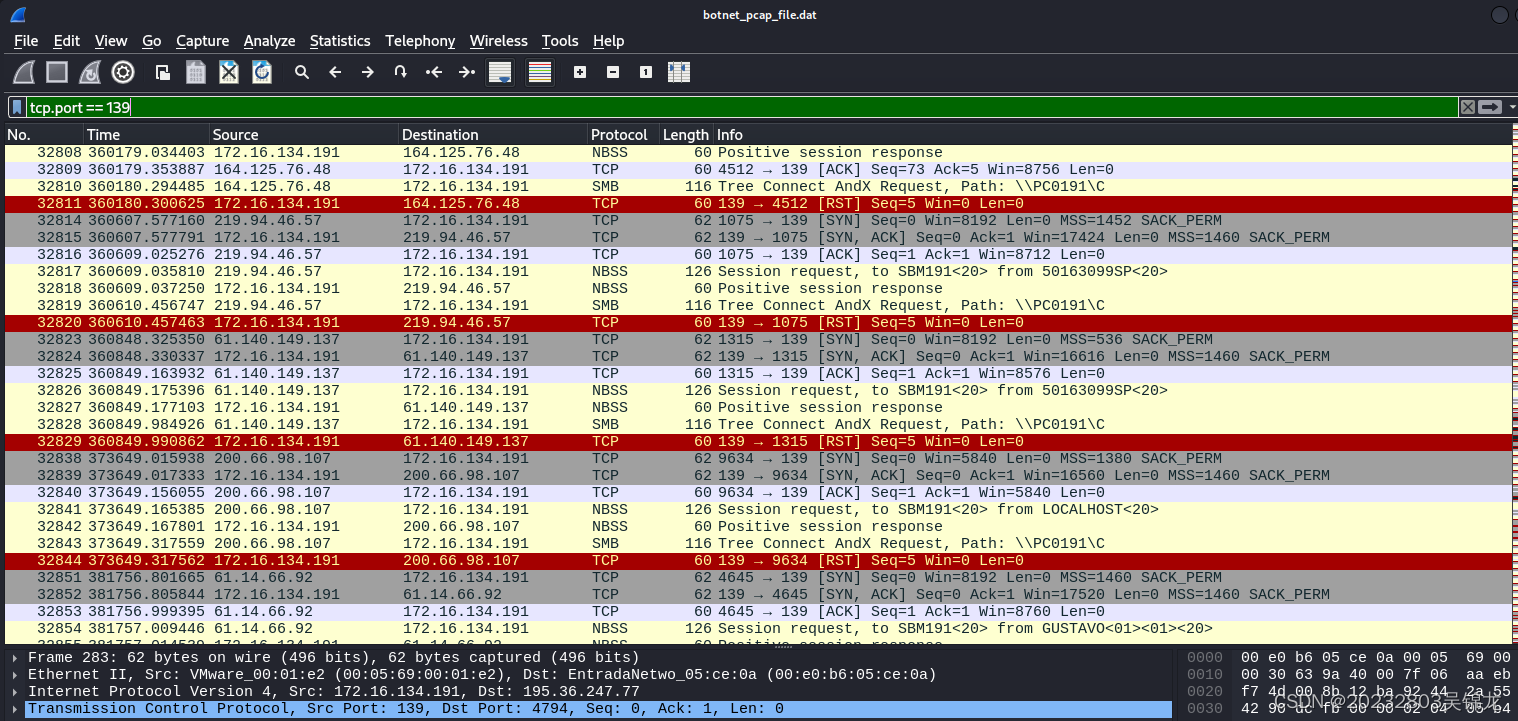
Task: Select packet 32820 RST row
Action: tap(758, 323)
